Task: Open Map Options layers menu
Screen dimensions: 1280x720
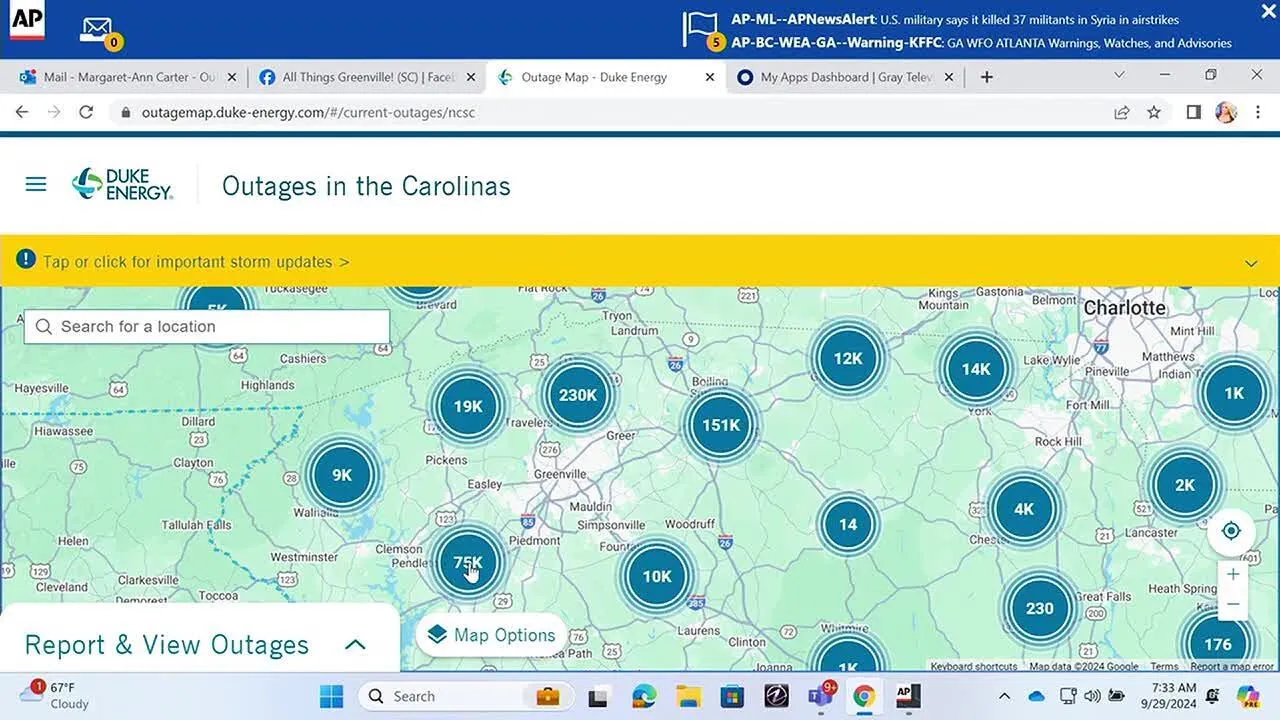Action: pyautogui.click(x=491, y=635)
